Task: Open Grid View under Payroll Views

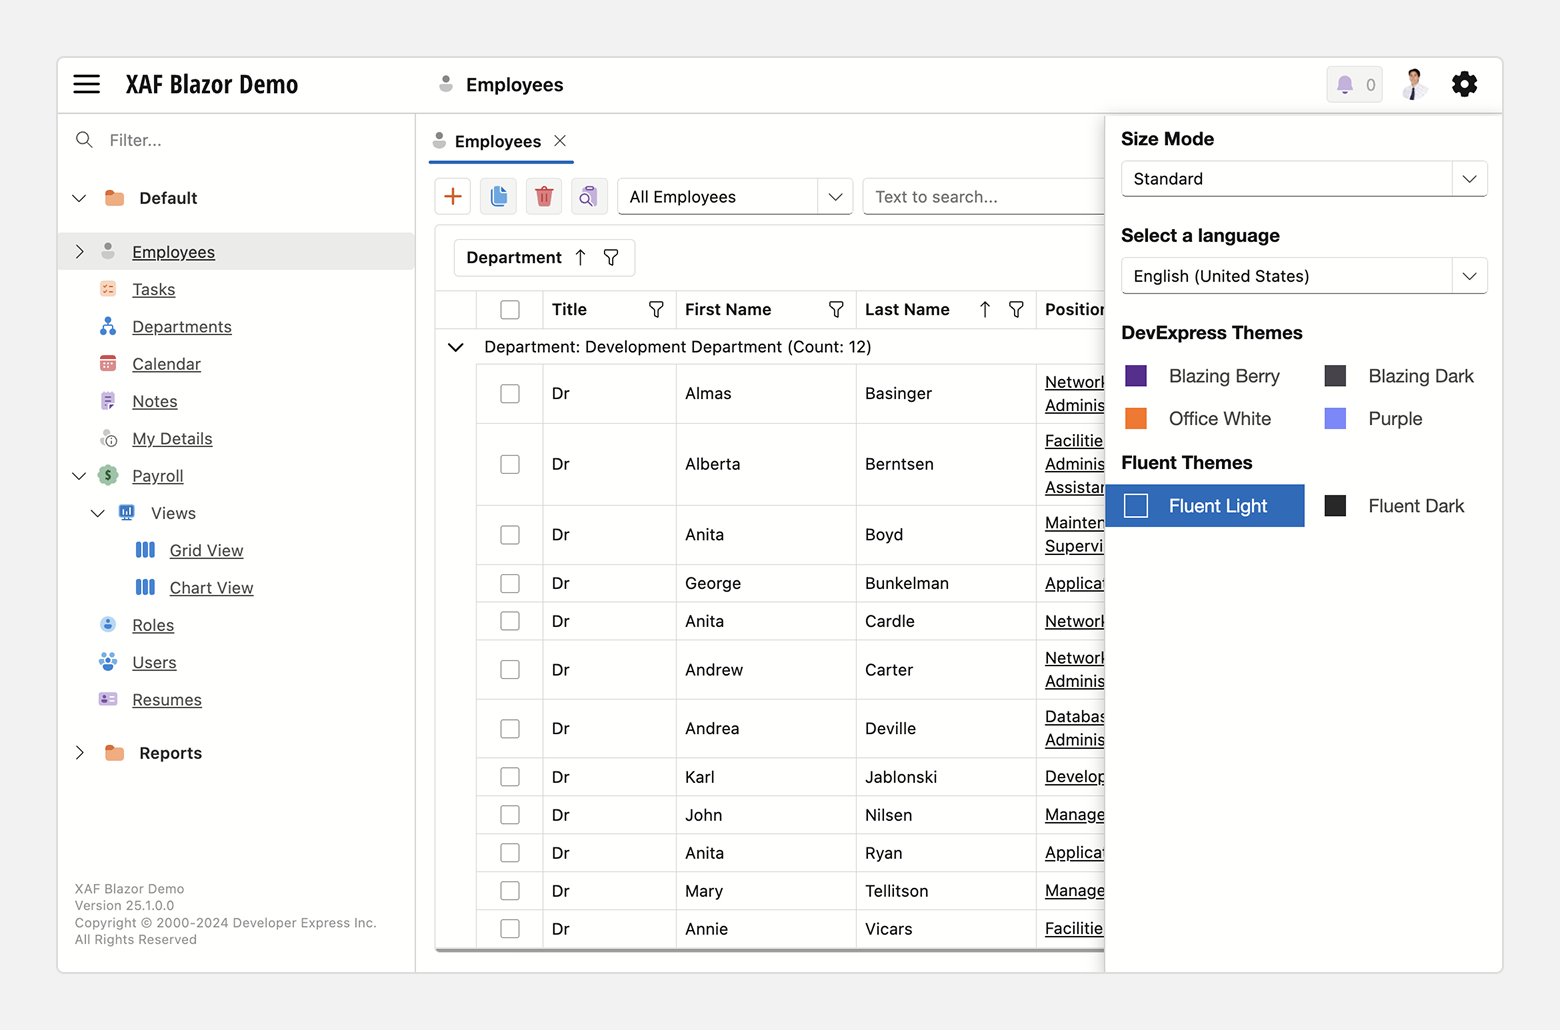Action: pos(206,550)
